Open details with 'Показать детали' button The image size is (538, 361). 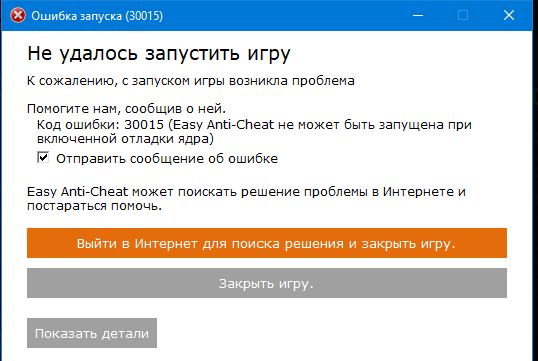click(92, 333)
